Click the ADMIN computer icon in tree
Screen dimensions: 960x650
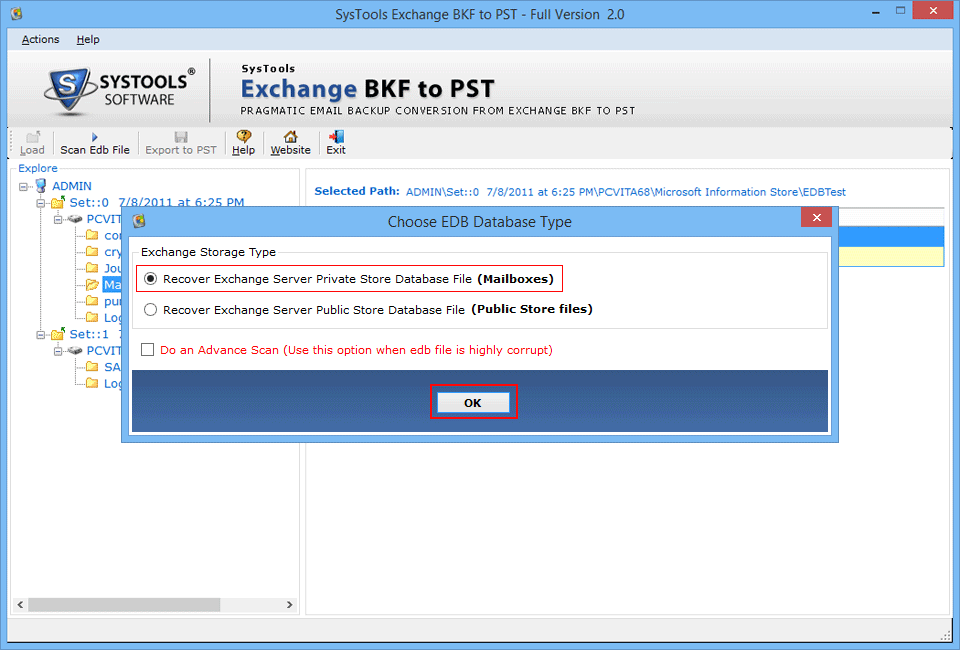tap(41, 185)
